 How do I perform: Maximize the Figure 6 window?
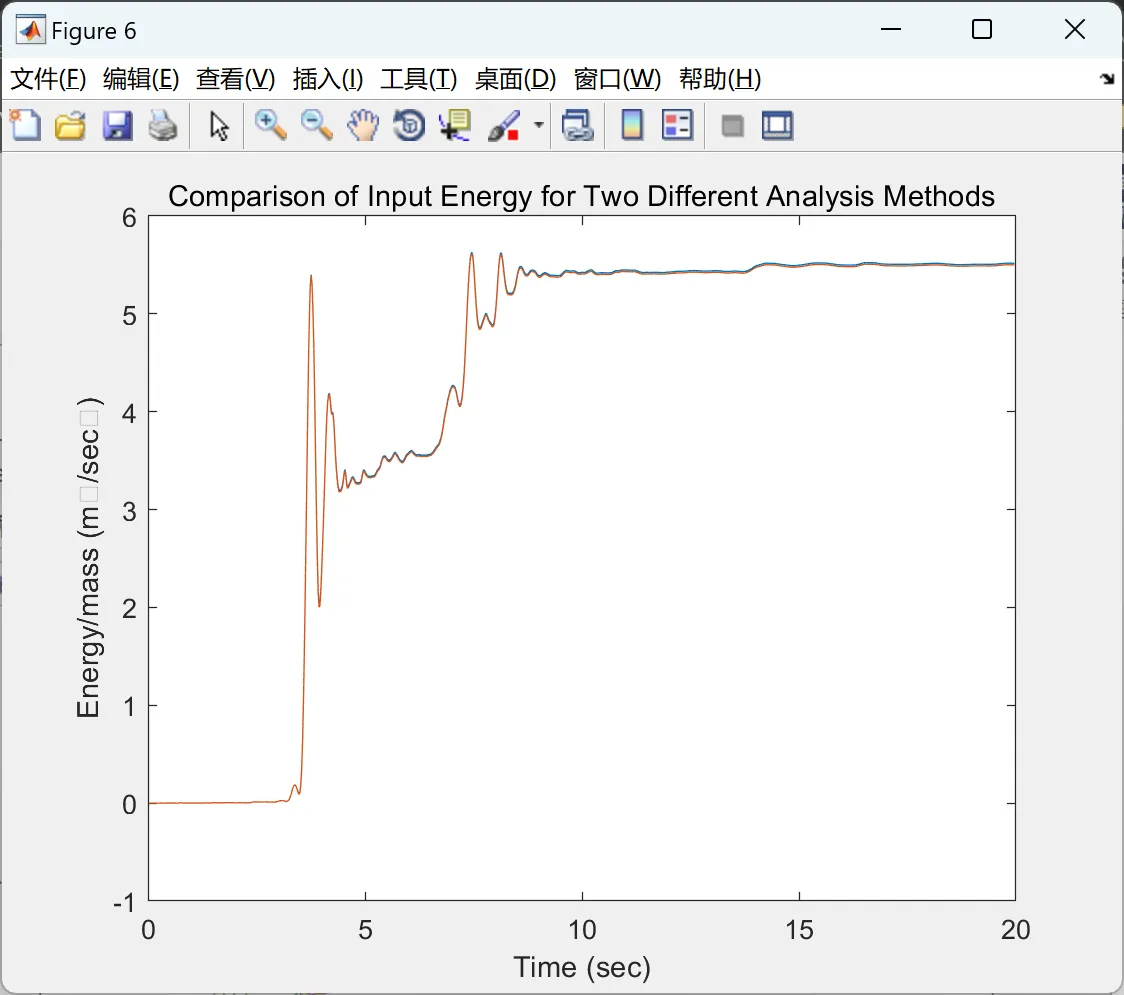[x=981, y=29]
